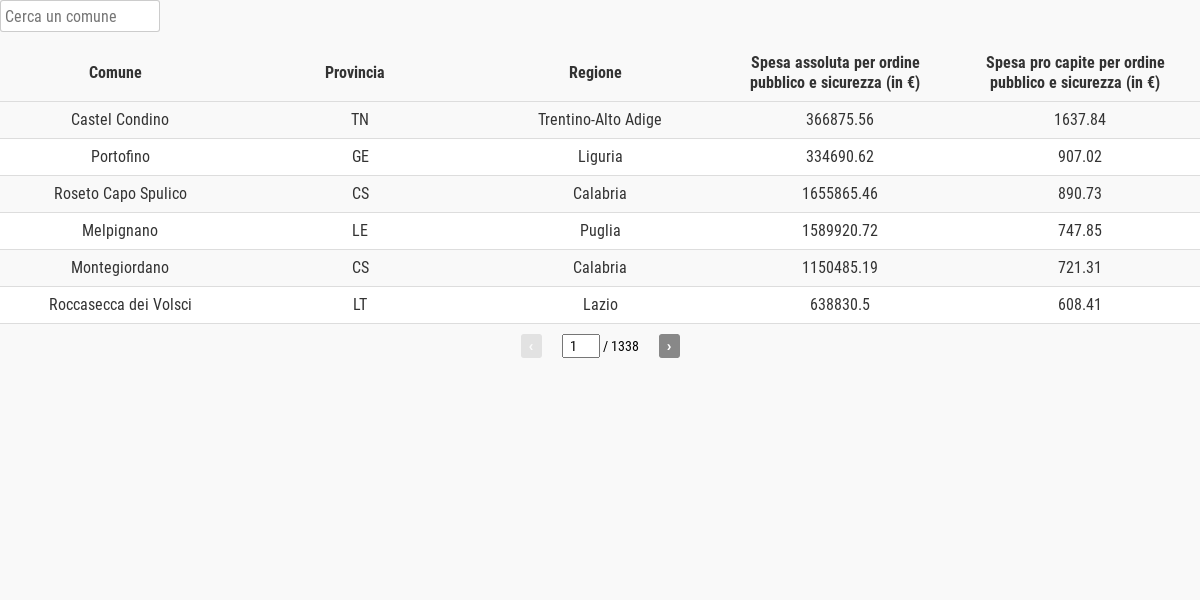Click the Montegiordano comune cell
1200x600 pixels.
click(120, 267)
